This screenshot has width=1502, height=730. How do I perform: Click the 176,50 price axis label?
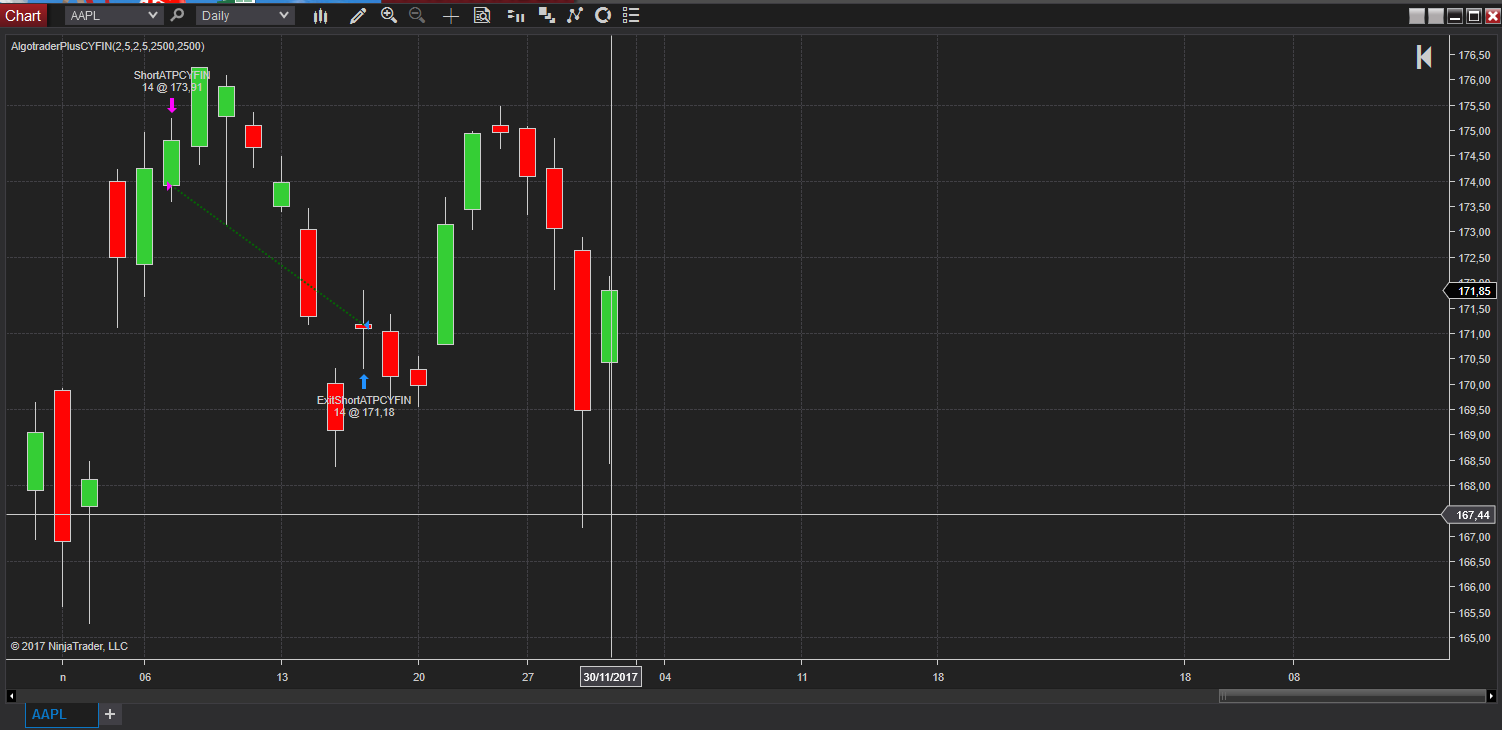click(1476, 55)
